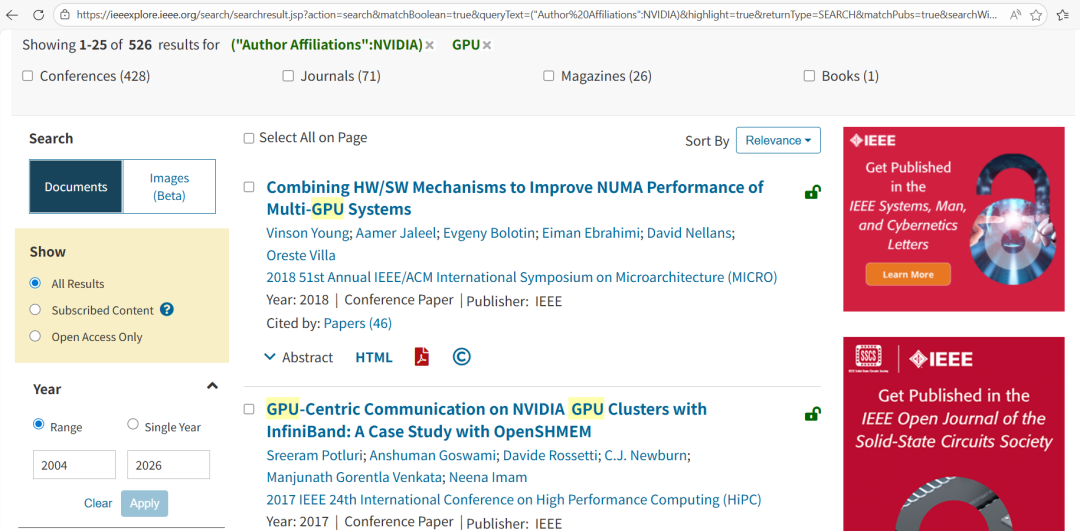Open HTML version of NUMA paper
Screen dimensions: 1080x531
374,357
